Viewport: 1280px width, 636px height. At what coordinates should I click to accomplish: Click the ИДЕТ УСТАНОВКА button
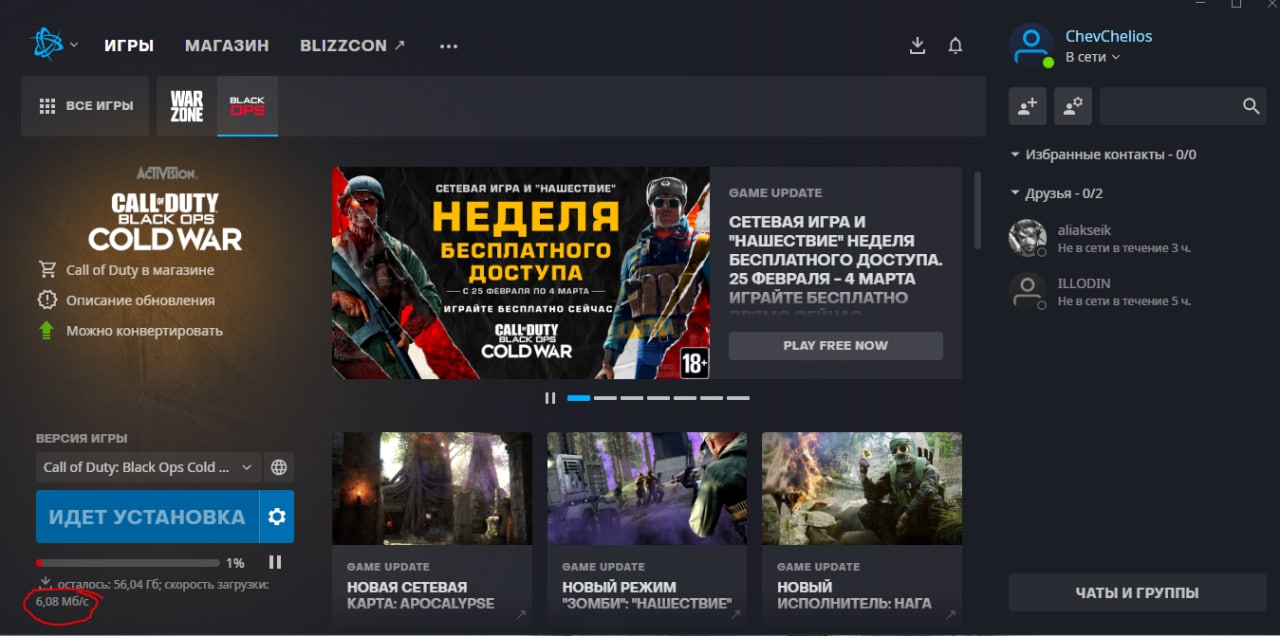pyautogui.click(x=147, y=517)
